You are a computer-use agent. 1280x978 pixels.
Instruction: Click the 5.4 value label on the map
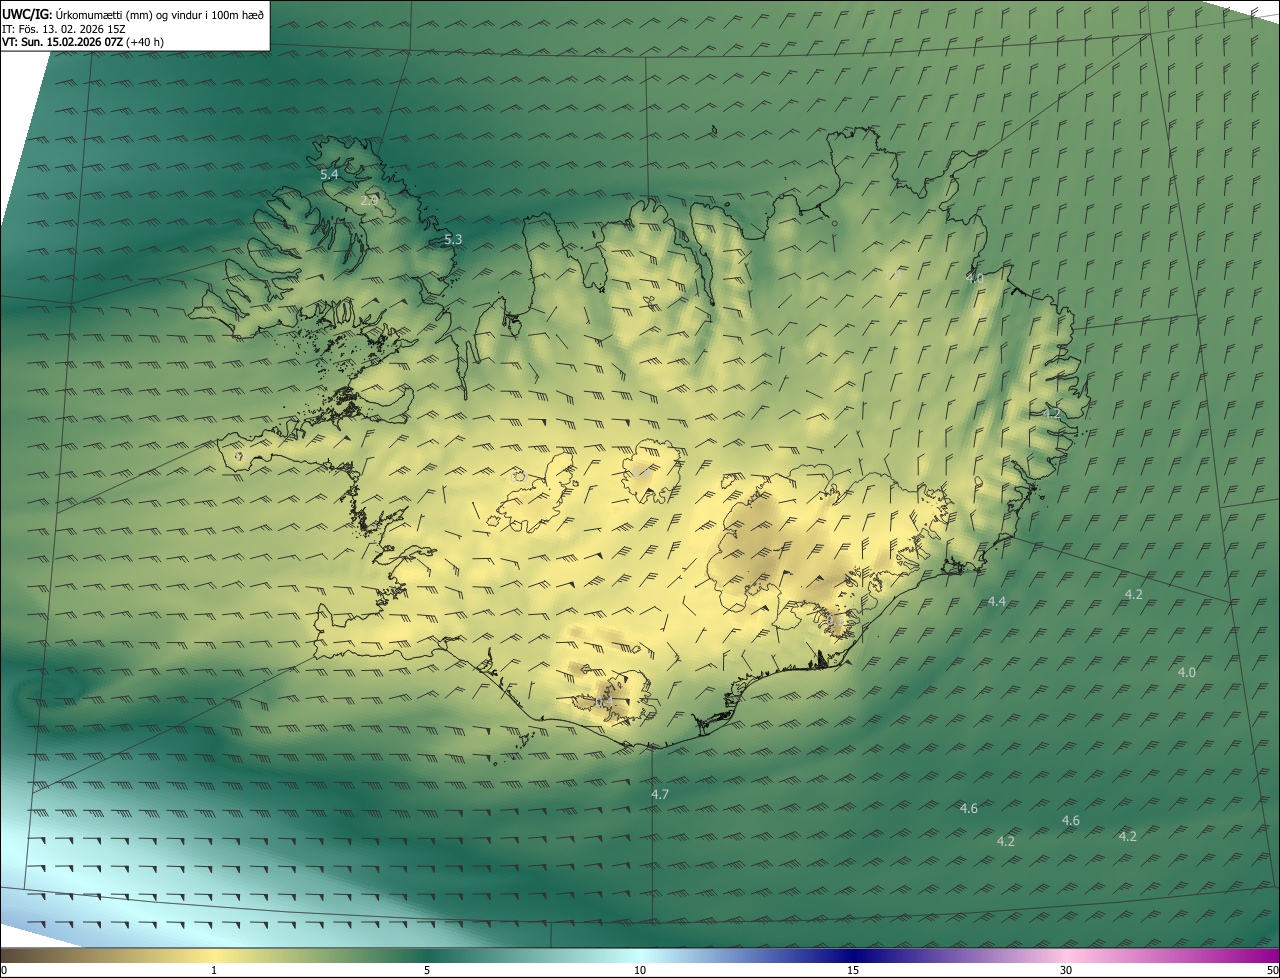click(x=329, y=174)
